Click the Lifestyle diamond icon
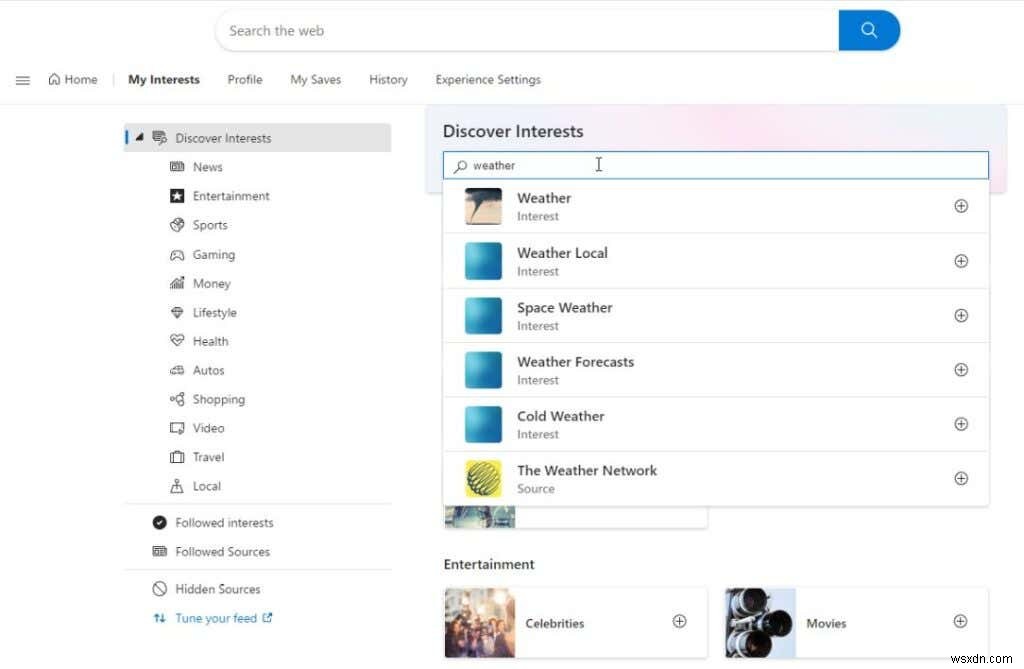Viewport: 1024px width, 669px height. pyautogui.click(x=177, y=312)
